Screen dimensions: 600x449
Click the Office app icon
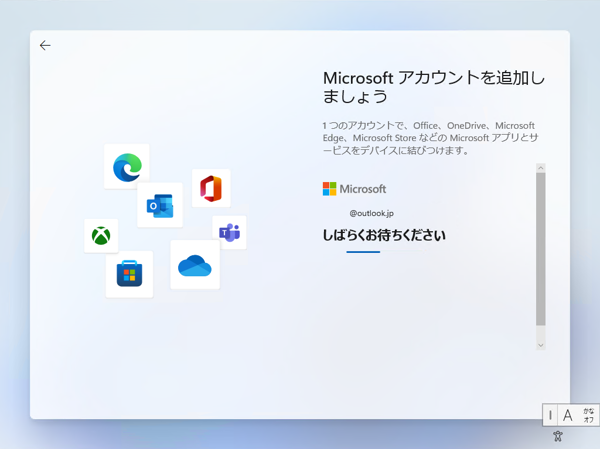(211, 188)
